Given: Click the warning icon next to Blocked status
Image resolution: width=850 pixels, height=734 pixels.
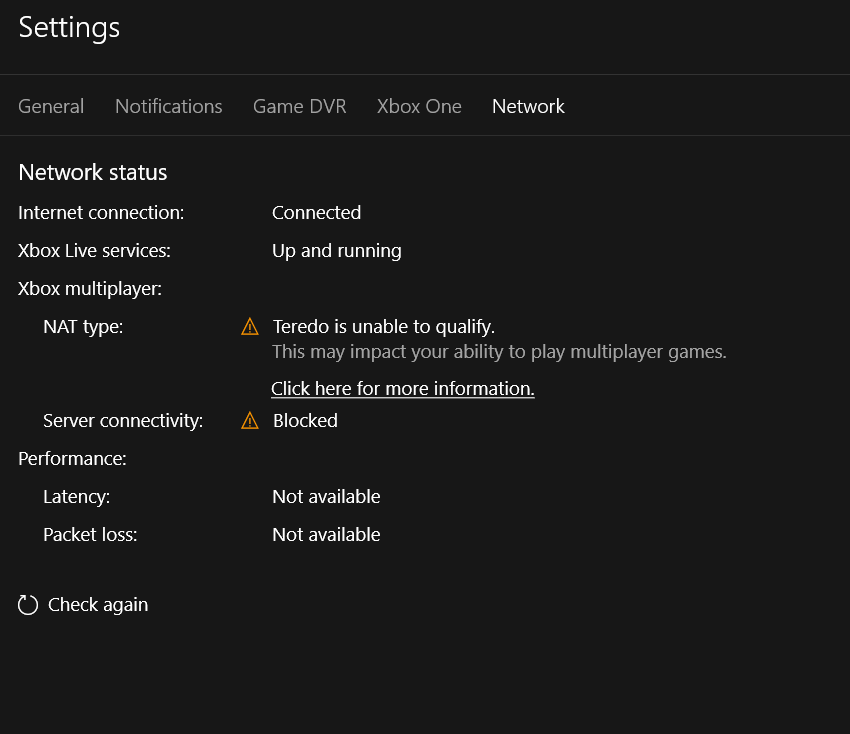Looking at the screenshot, I should pos(249,421).
